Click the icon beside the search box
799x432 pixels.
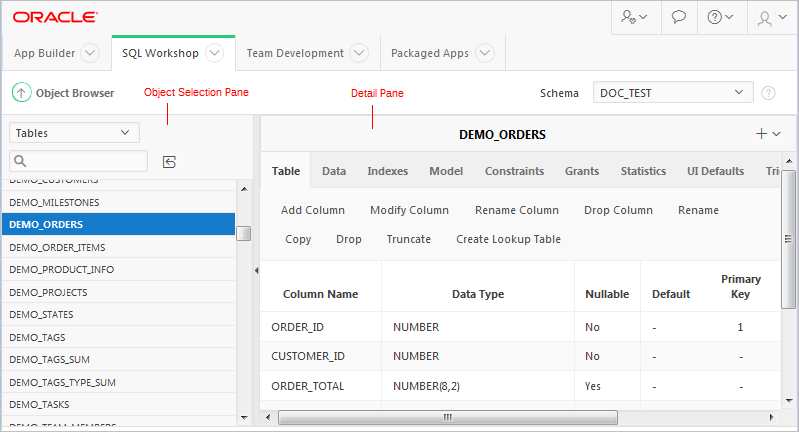(x=169, y=161)
